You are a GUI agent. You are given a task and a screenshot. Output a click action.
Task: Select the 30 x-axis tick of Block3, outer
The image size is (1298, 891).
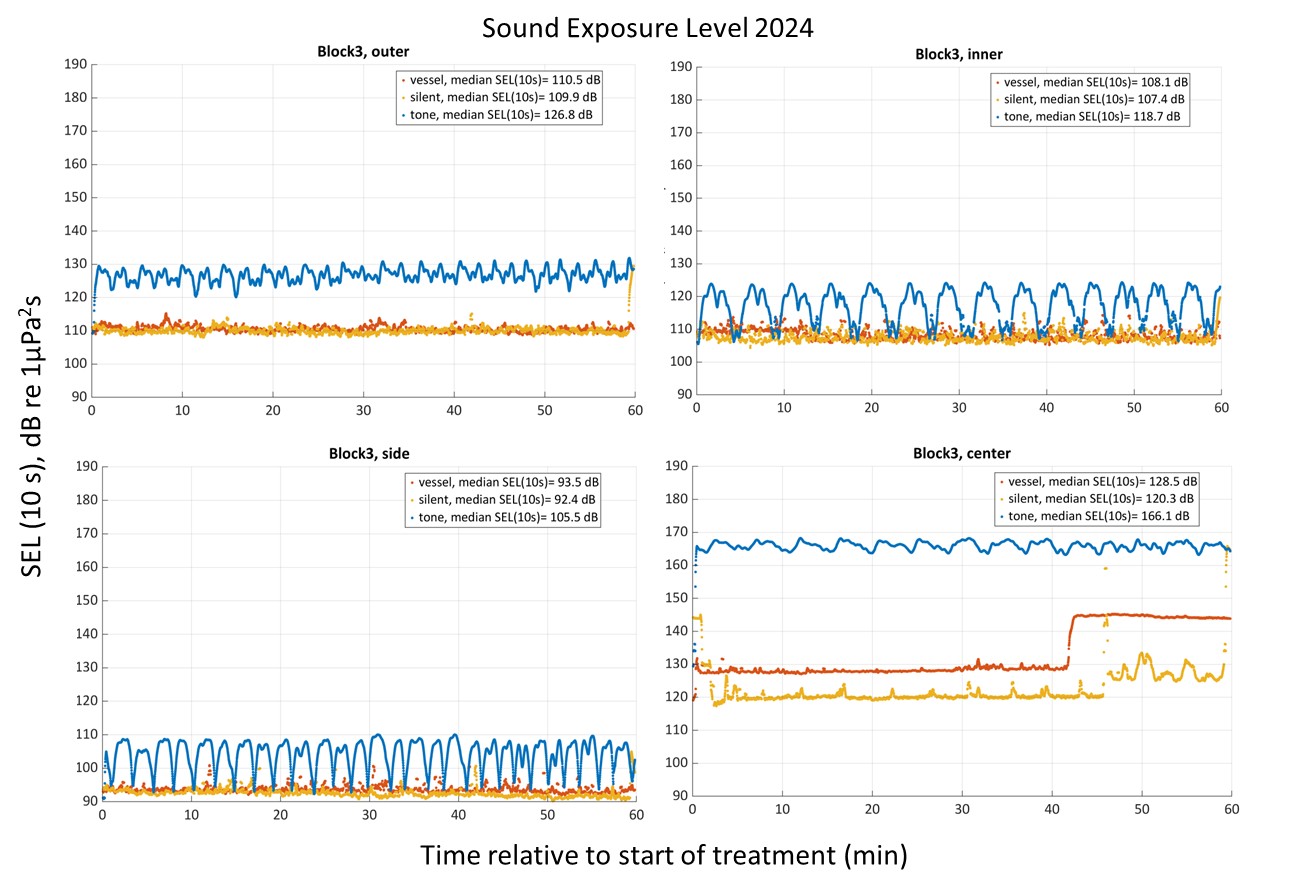click(x=364, y=409)
